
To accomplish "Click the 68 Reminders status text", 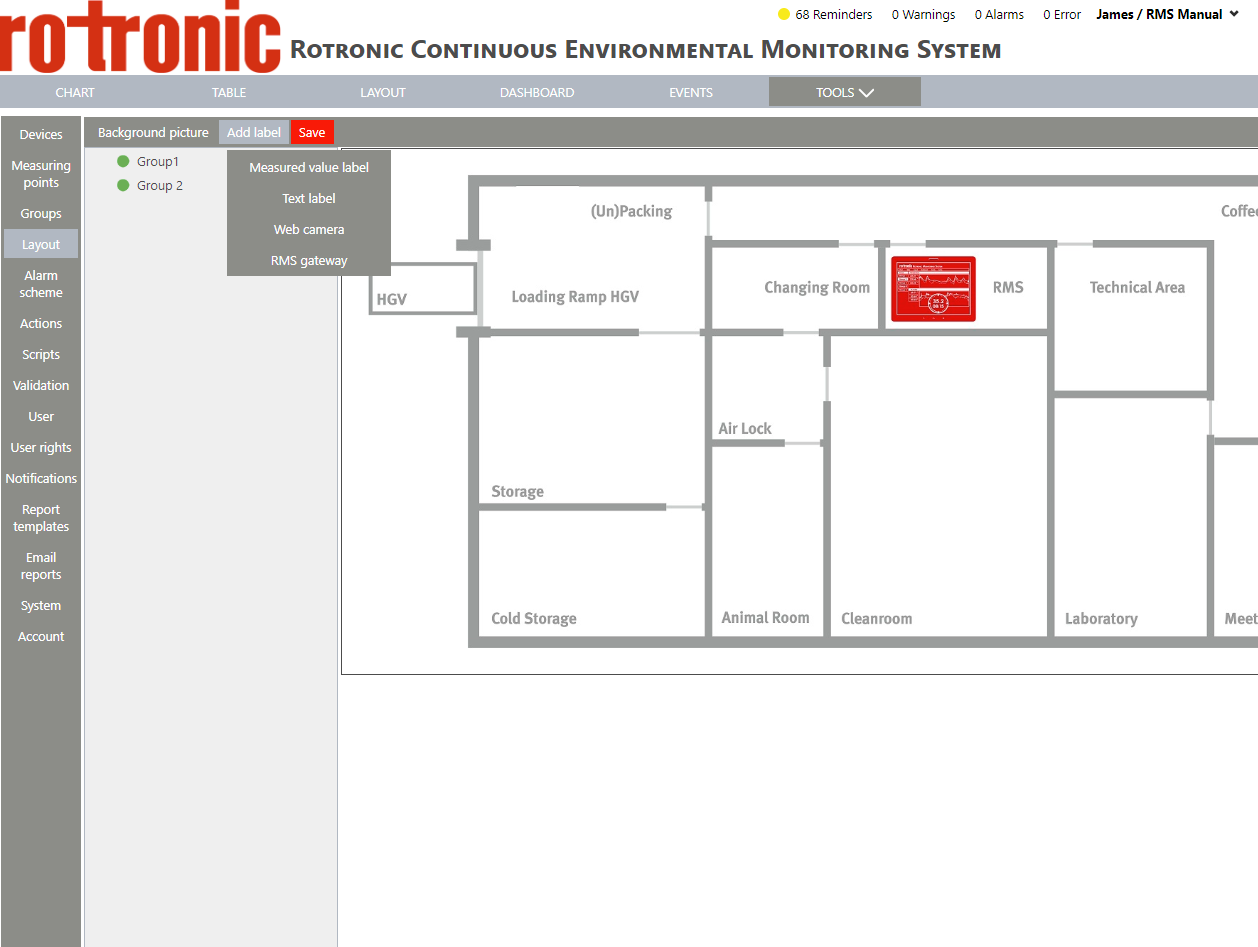I will point(834,15).
